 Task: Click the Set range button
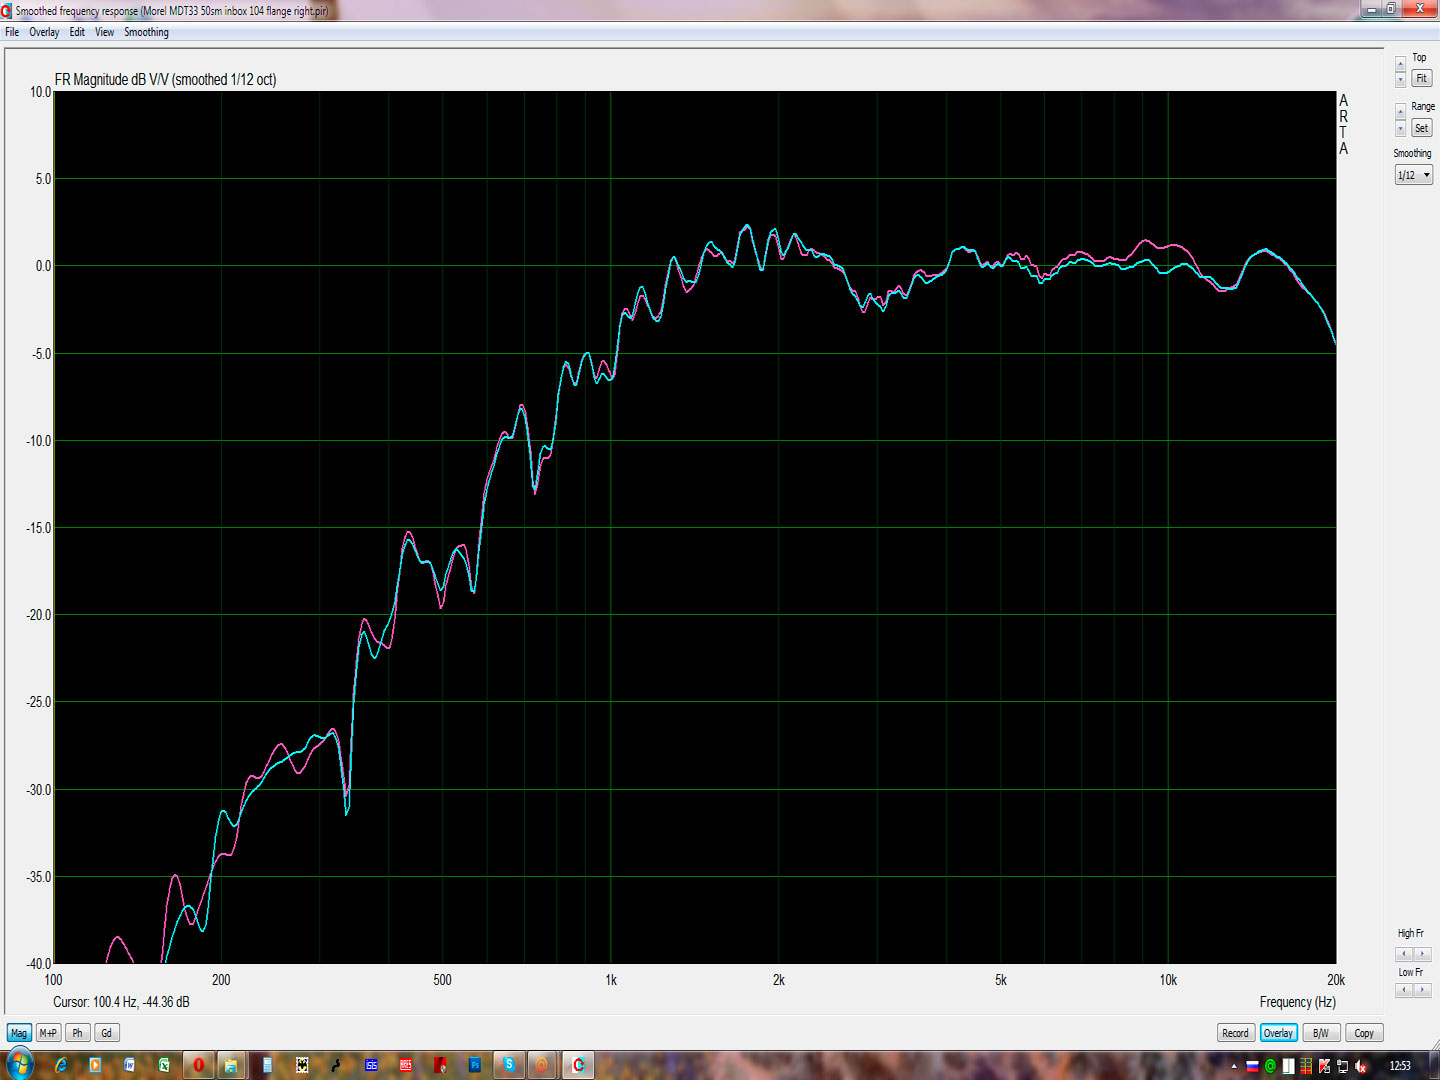[x=1422, y=128]
